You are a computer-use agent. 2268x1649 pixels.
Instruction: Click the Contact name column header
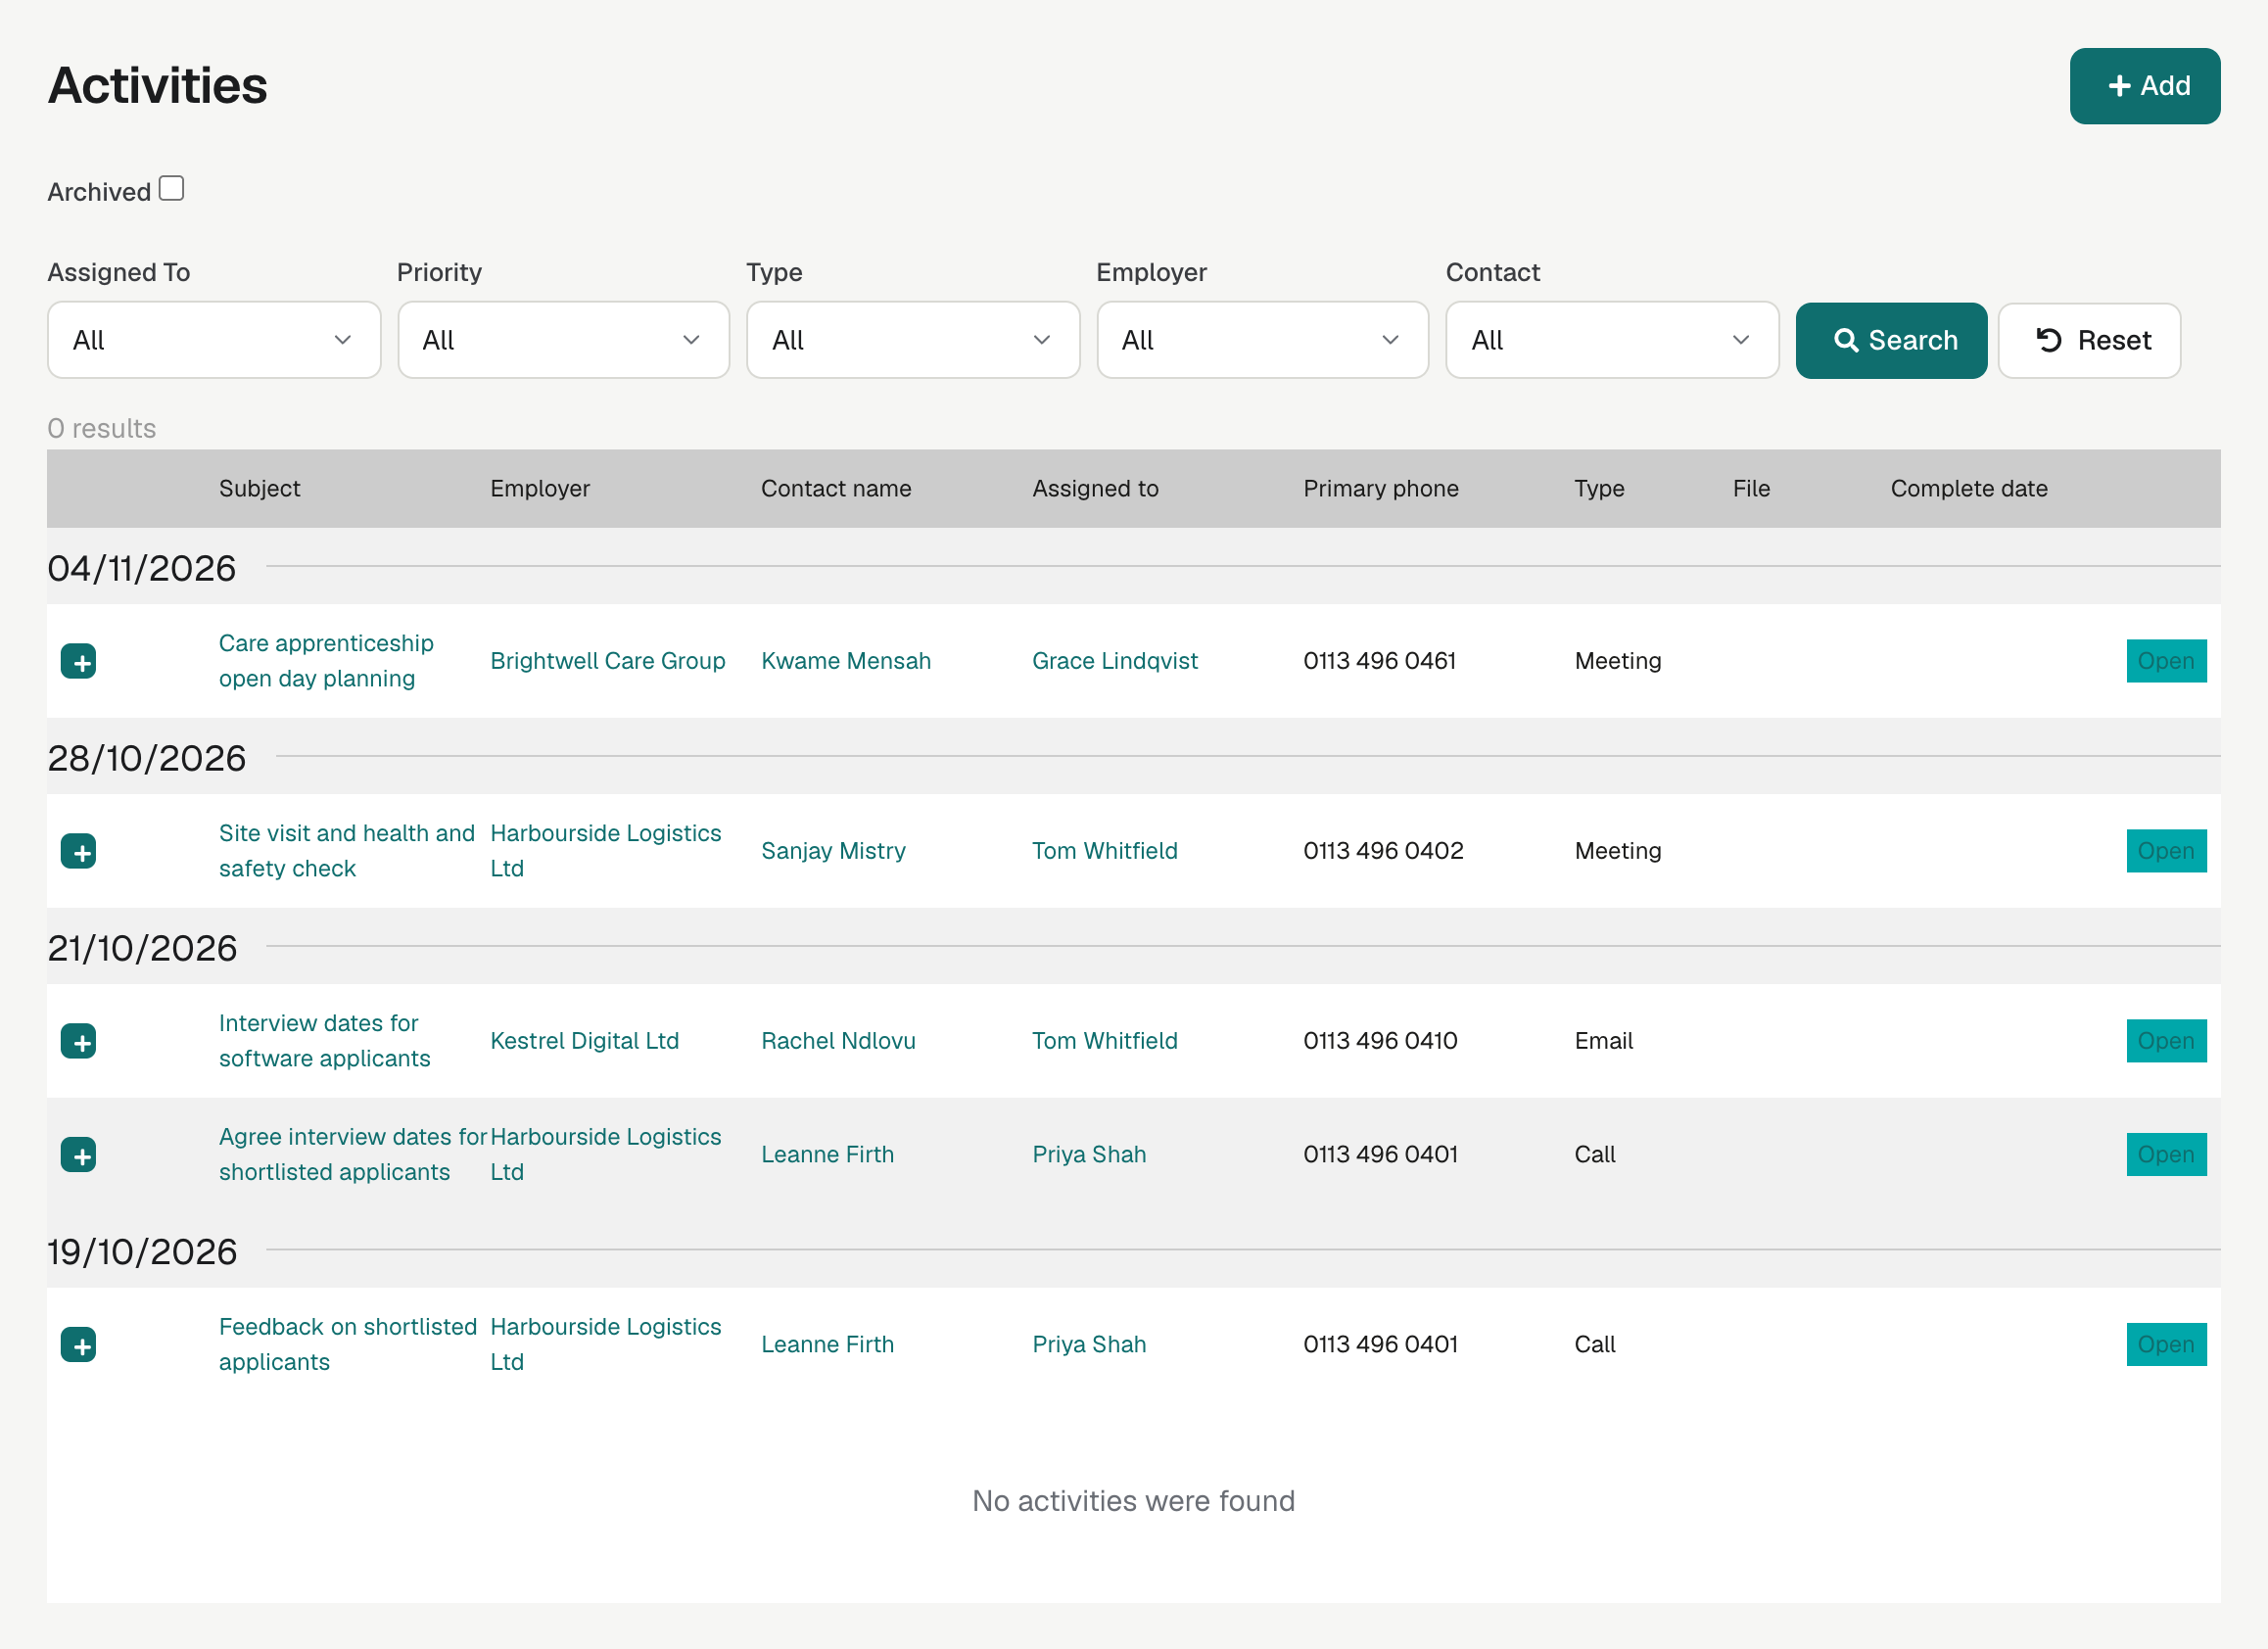[836, 489]
